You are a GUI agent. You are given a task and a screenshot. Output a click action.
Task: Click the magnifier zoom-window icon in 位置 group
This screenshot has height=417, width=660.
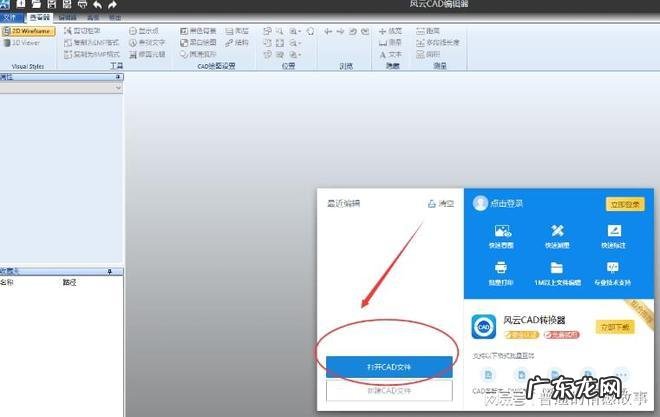coord(279,32)
